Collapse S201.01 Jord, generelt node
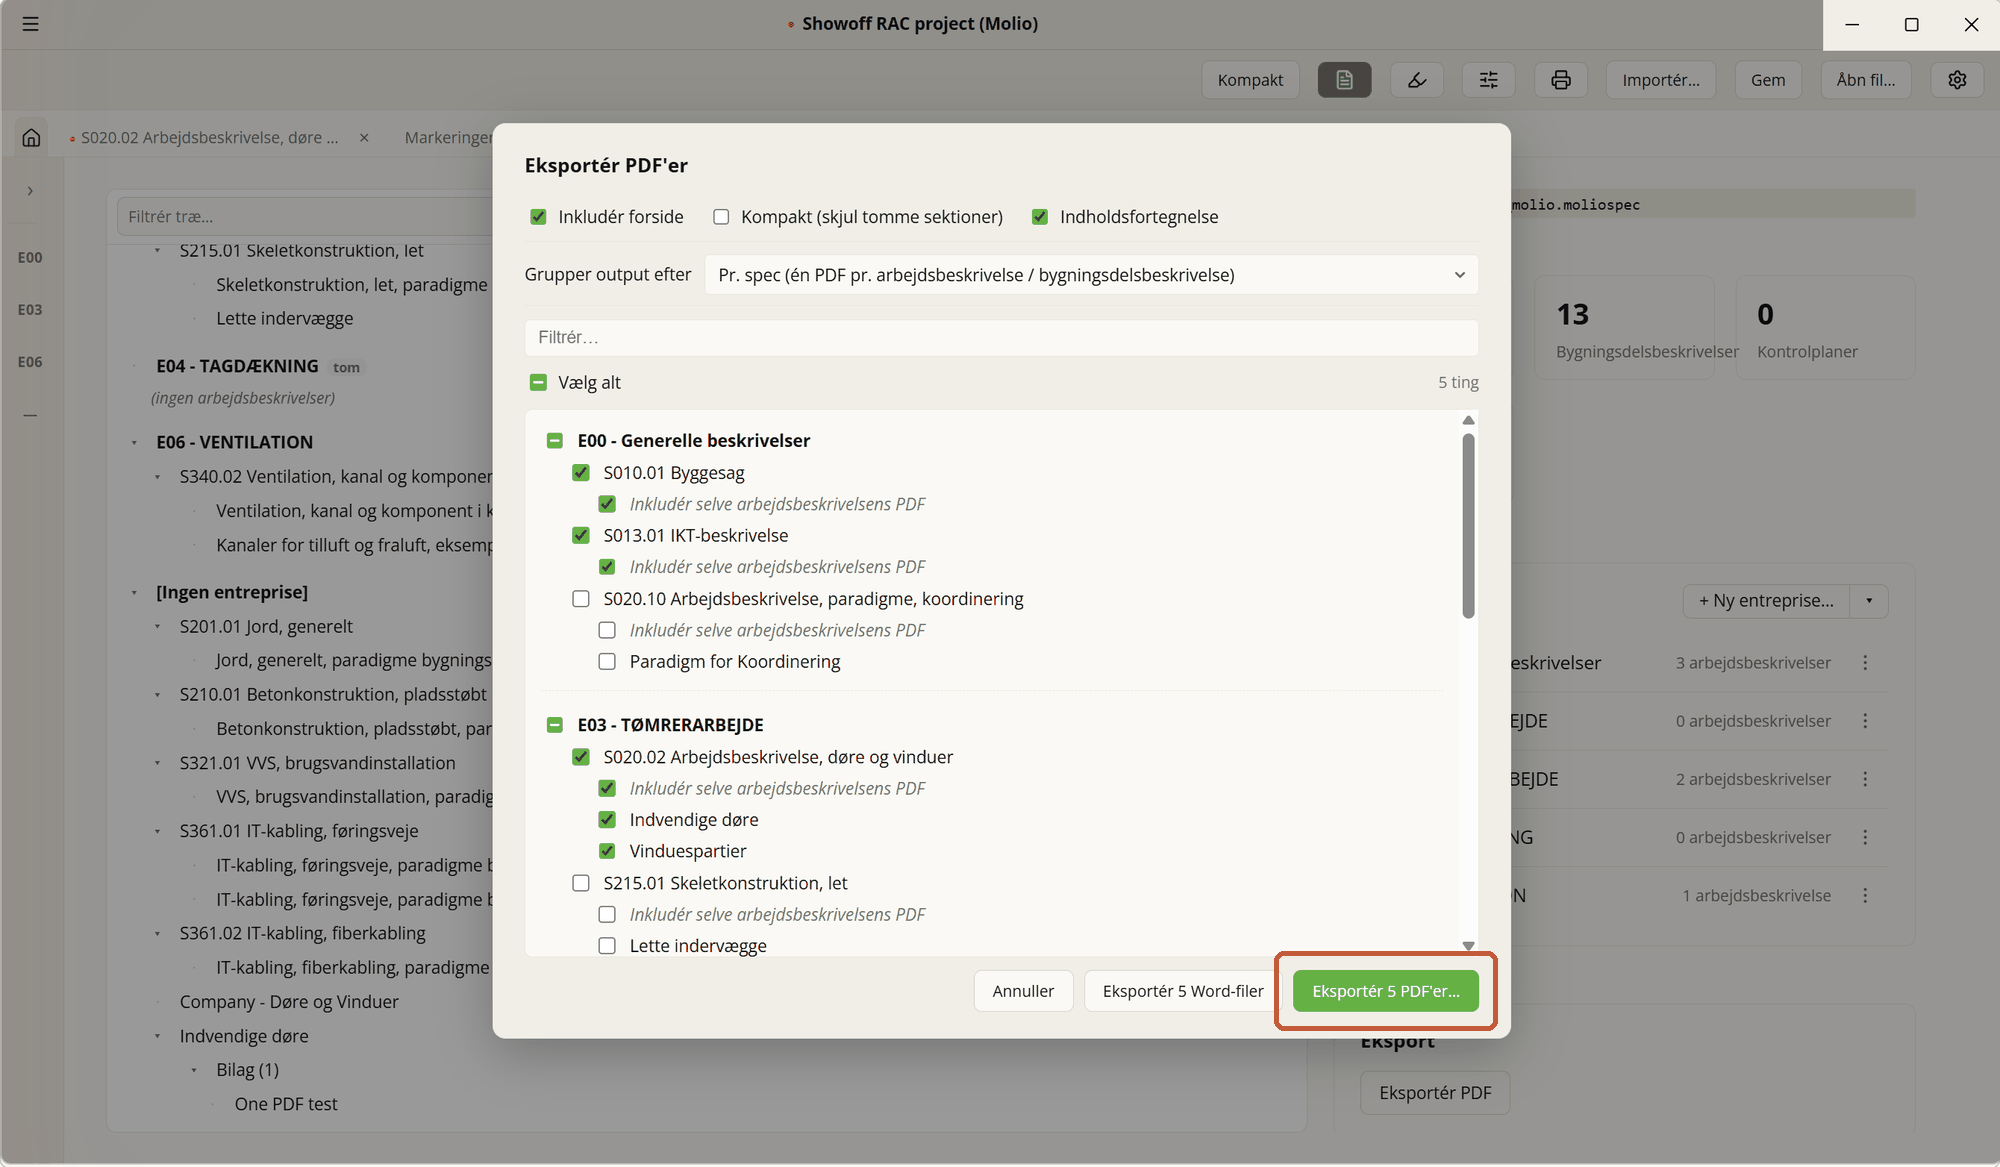The height and width of the screenshot is (1167, 2000). click(x=157, y=627)
